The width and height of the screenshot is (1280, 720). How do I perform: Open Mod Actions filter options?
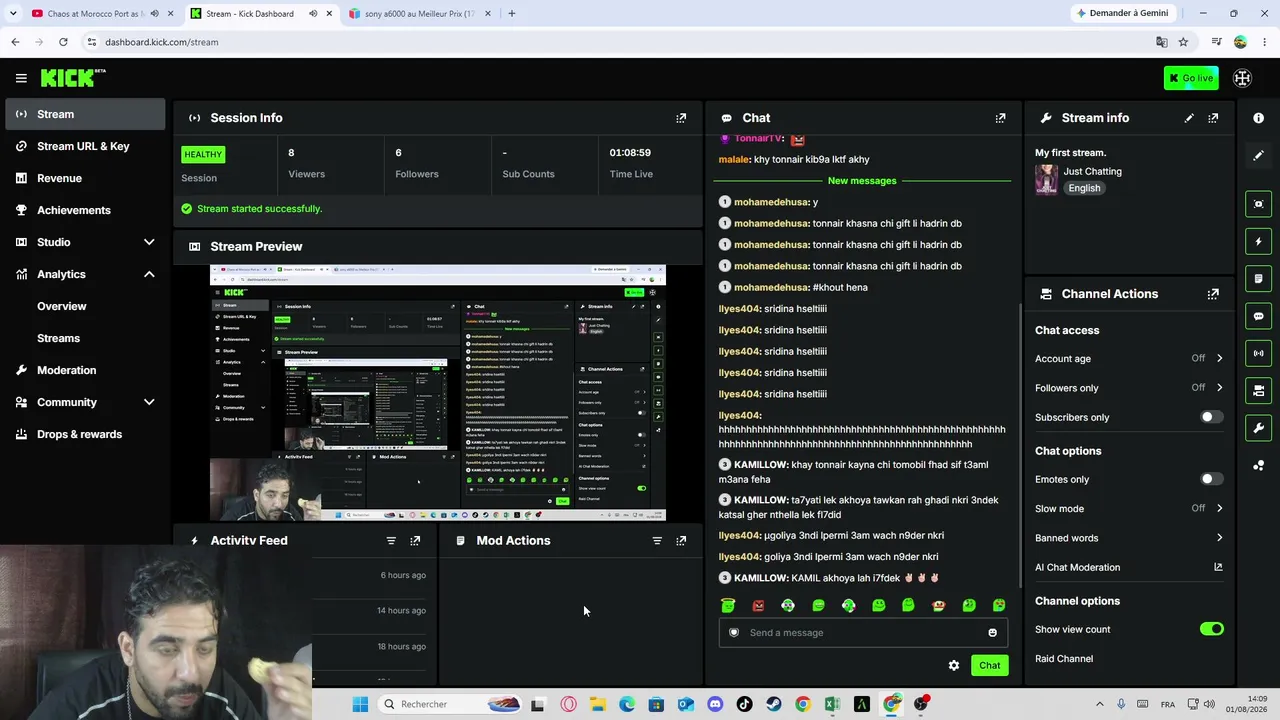(x=657, y=541)
